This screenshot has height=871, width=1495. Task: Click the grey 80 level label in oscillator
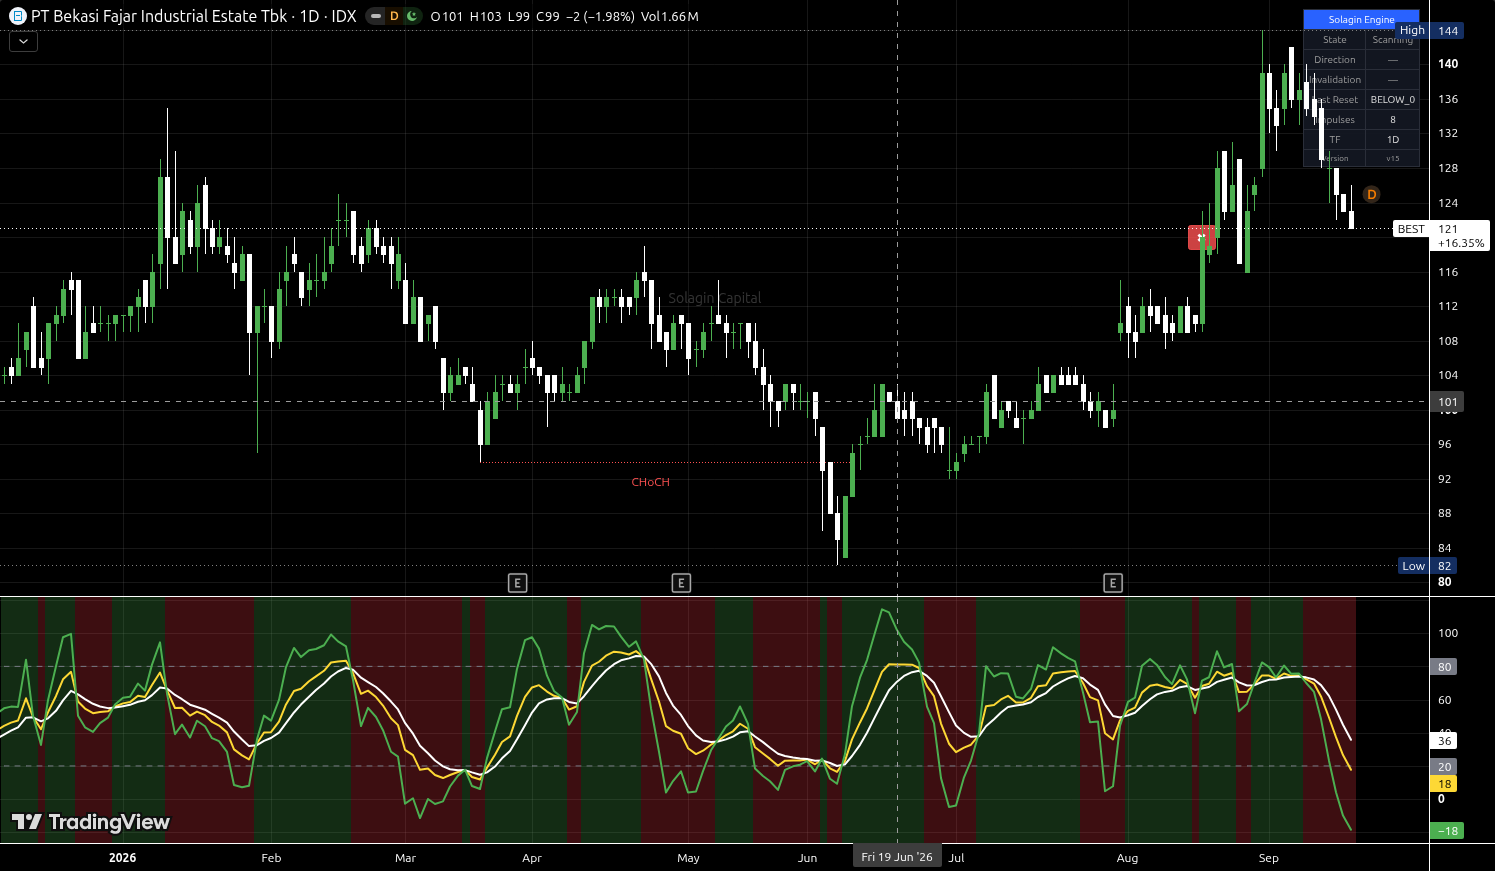point(1445,667)
